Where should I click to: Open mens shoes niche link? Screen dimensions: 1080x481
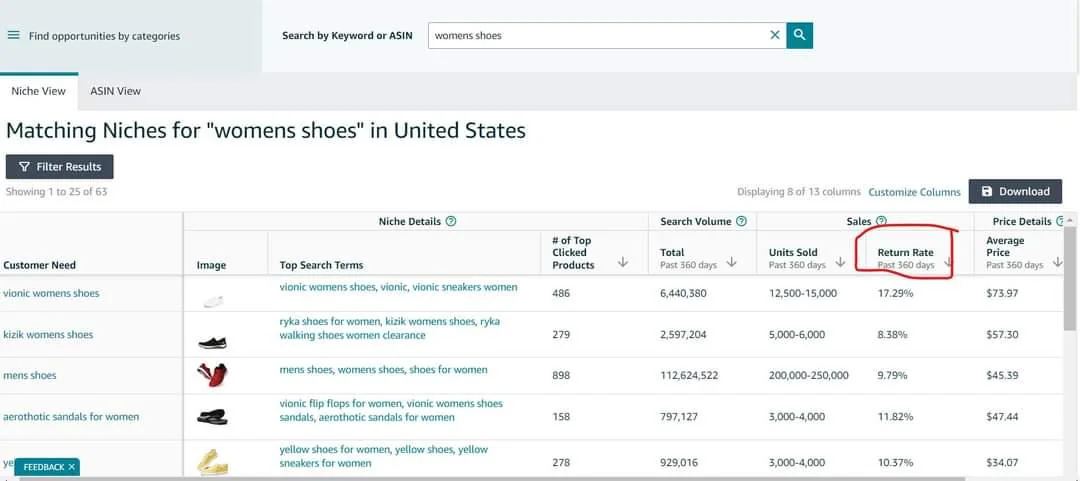30,376
